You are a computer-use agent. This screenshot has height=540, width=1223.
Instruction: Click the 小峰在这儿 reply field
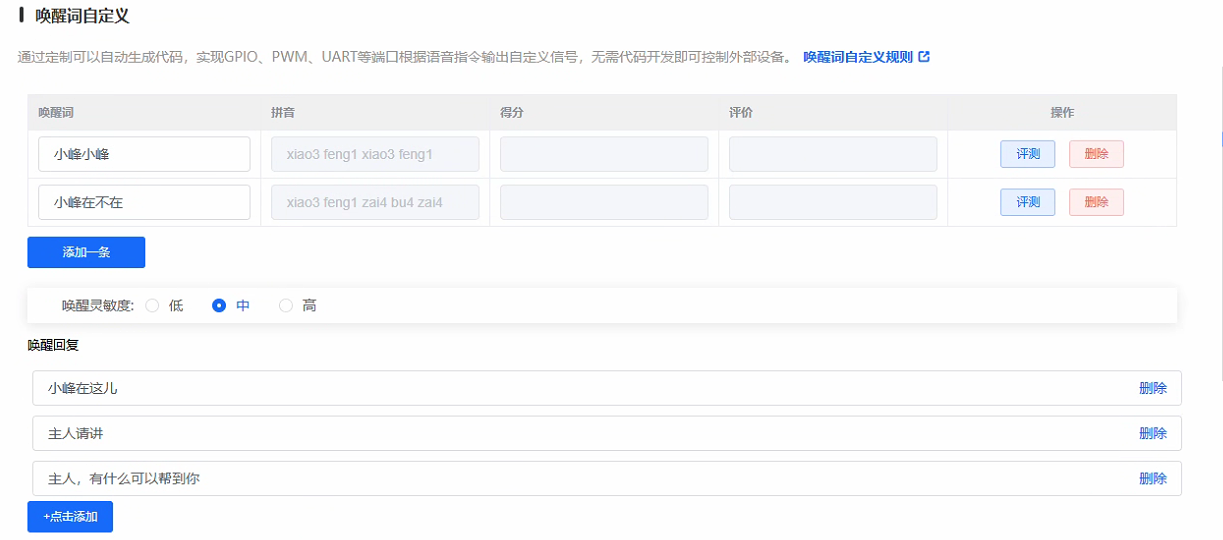click(x=580, y=388)
